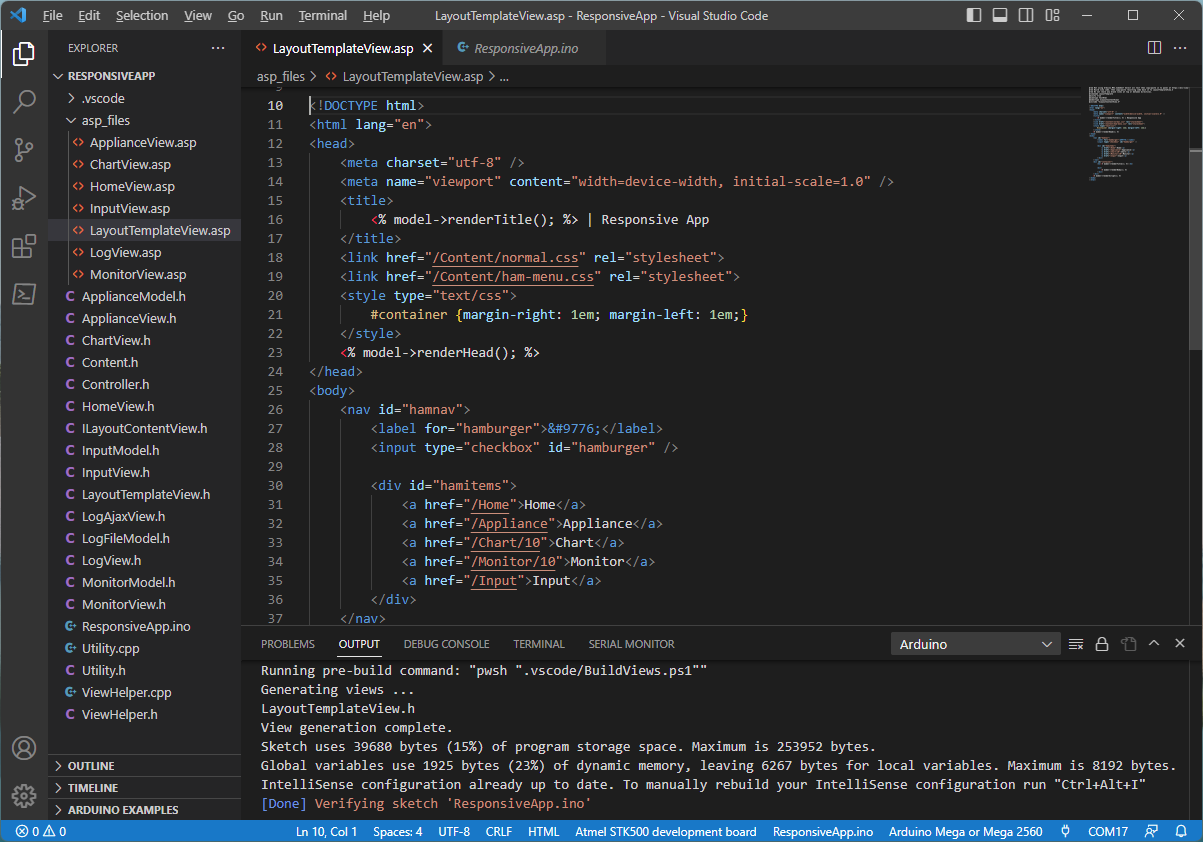Collapse the asp_files folder
Viewport: 1203px width, 842px height.
tap(144, 120)
